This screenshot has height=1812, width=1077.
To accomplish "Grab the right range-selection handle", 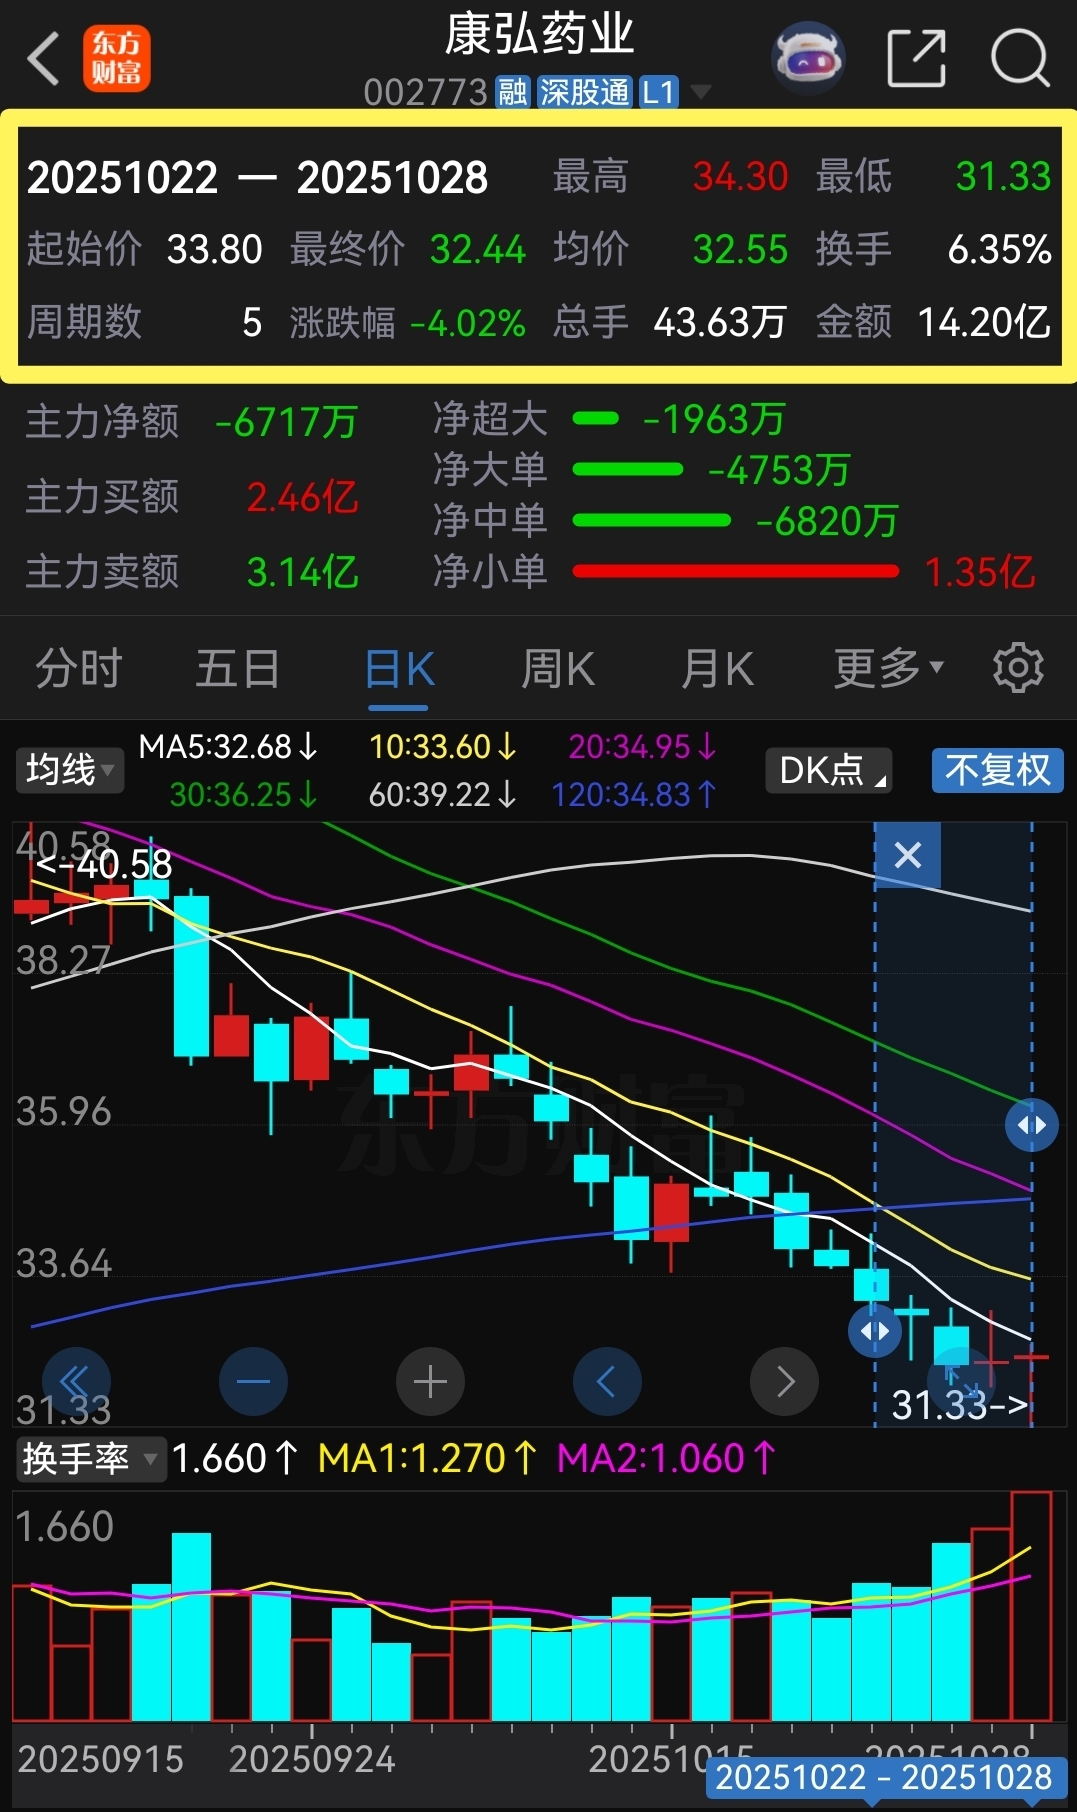I will pyautogui.click(x=1032, y=1125).
